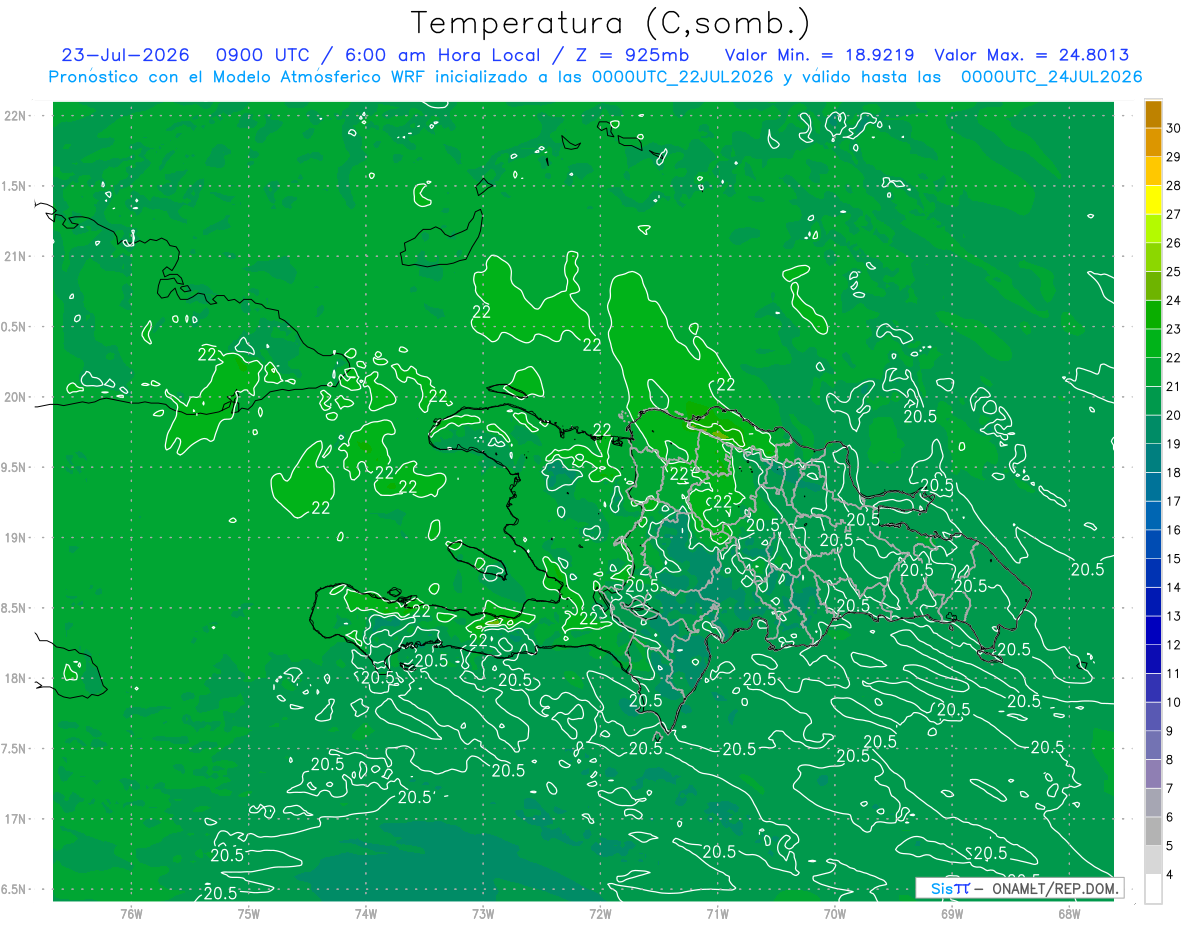
Task: Click the '69W' longitude axis label
Action: tap(952, 914)
